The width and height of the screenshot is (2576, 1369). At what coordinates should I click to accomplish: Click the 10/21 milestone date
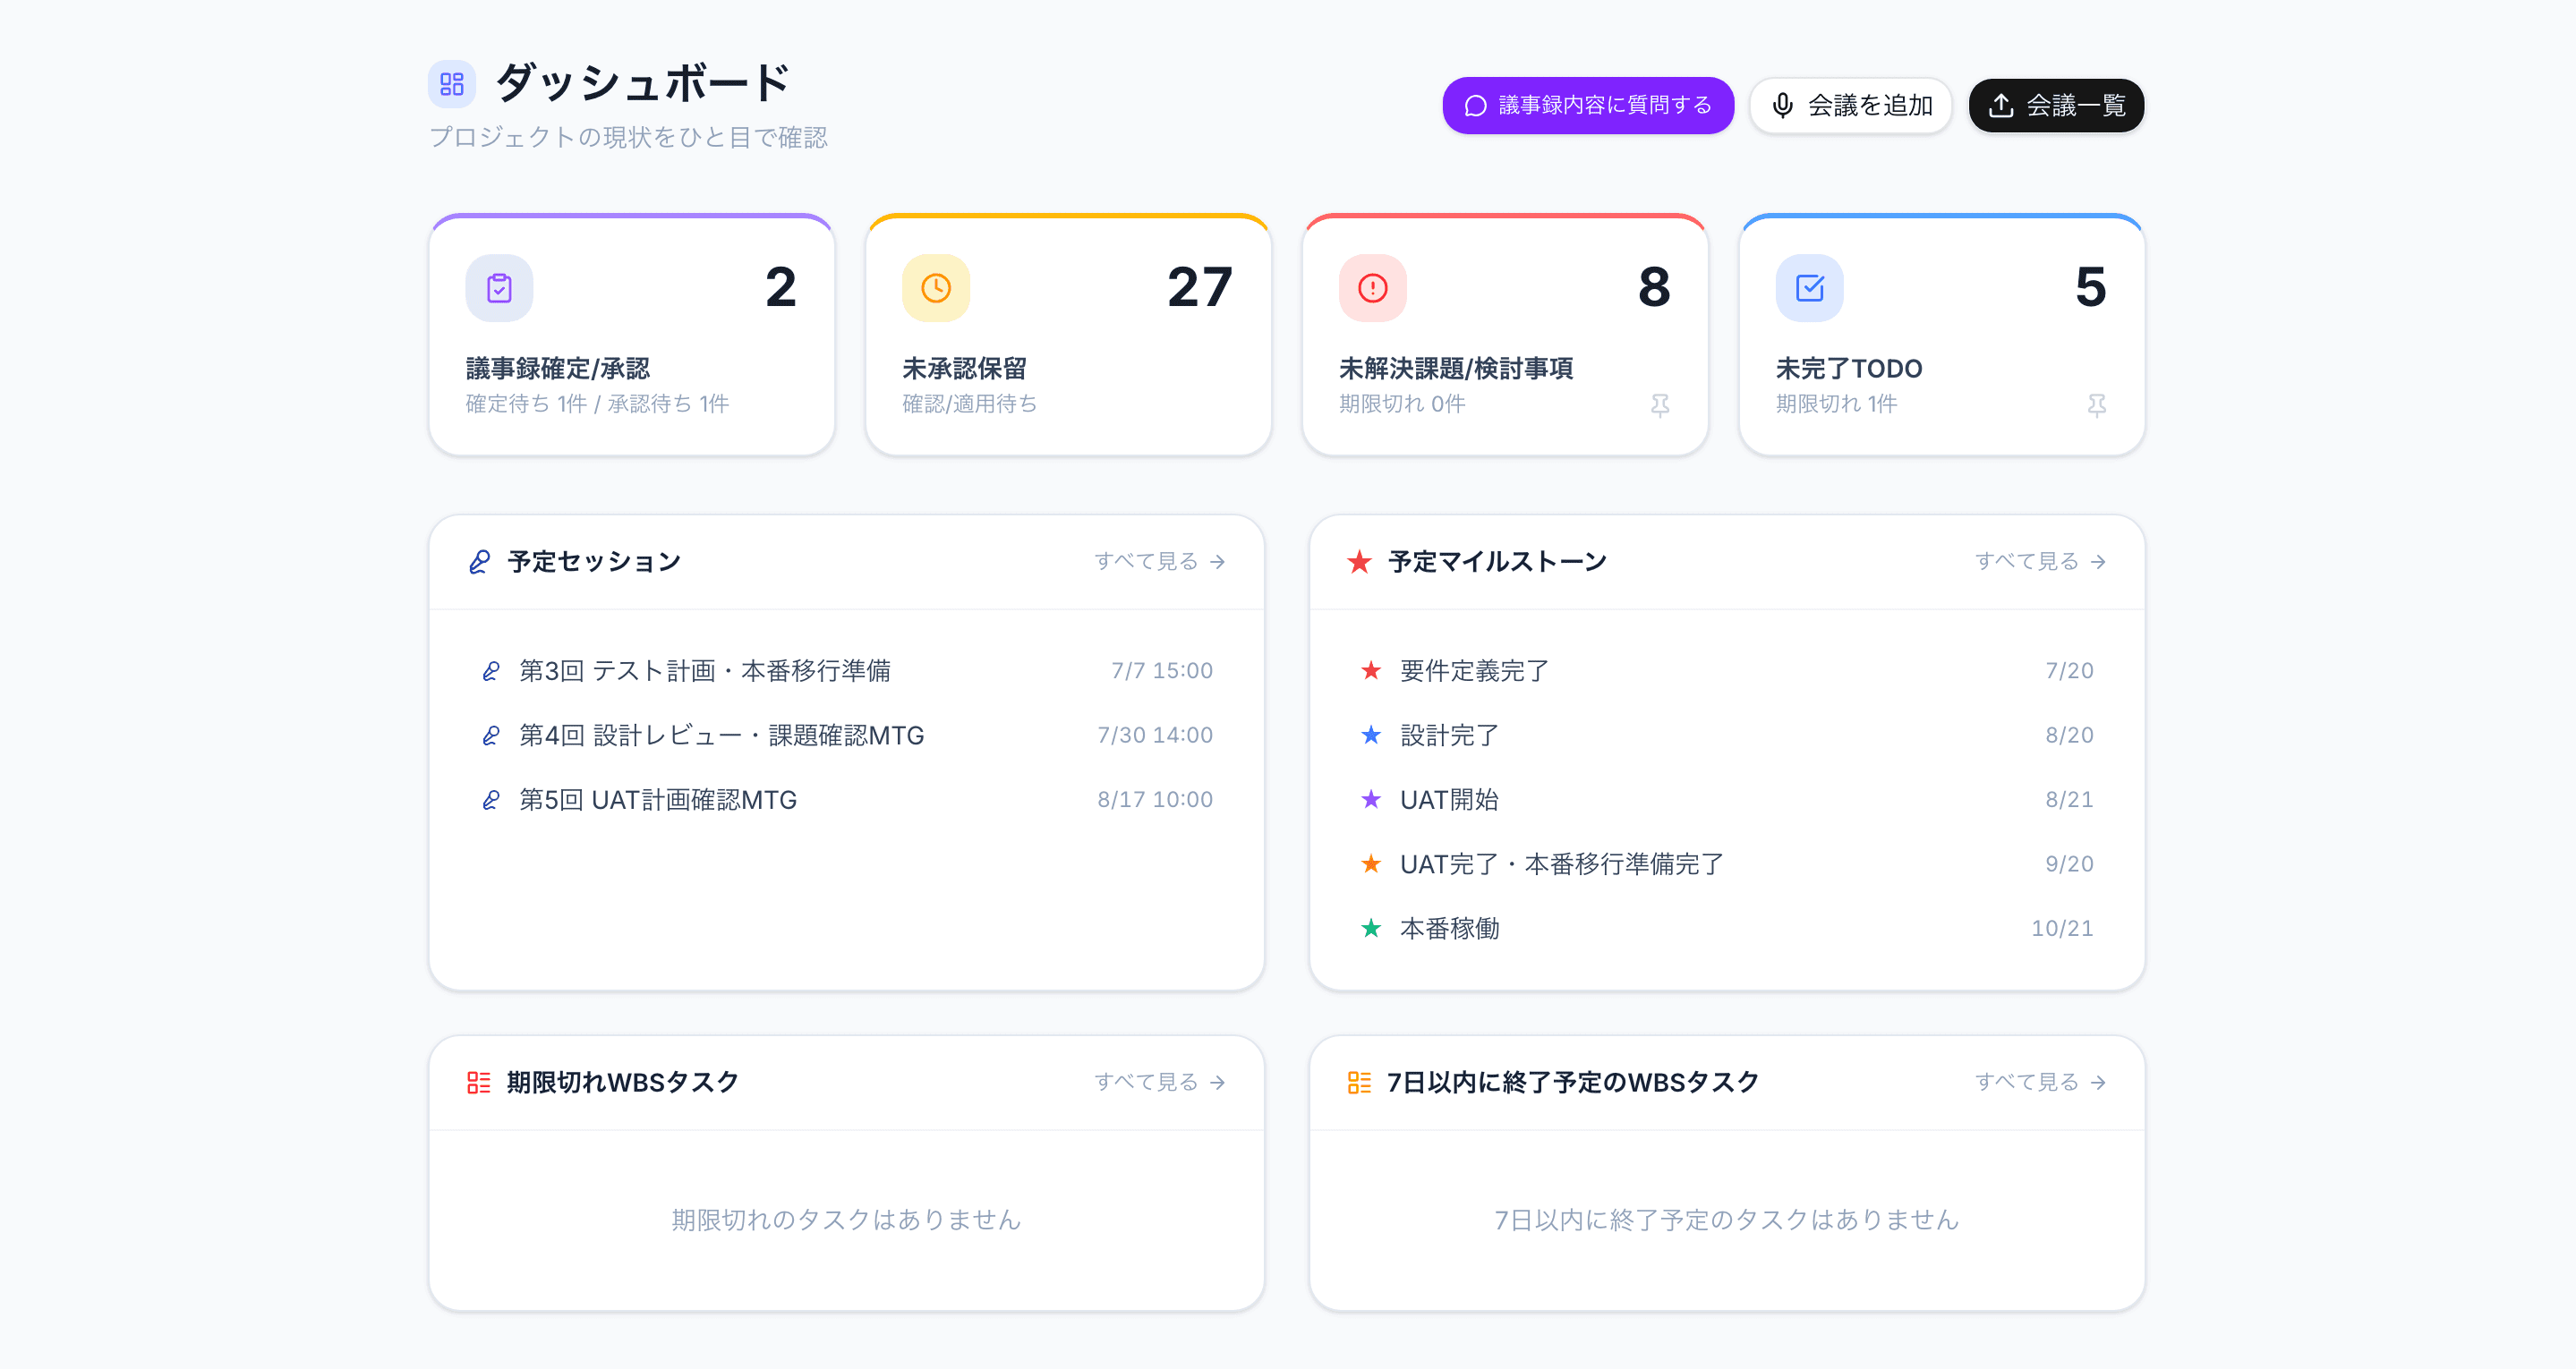2062,928
